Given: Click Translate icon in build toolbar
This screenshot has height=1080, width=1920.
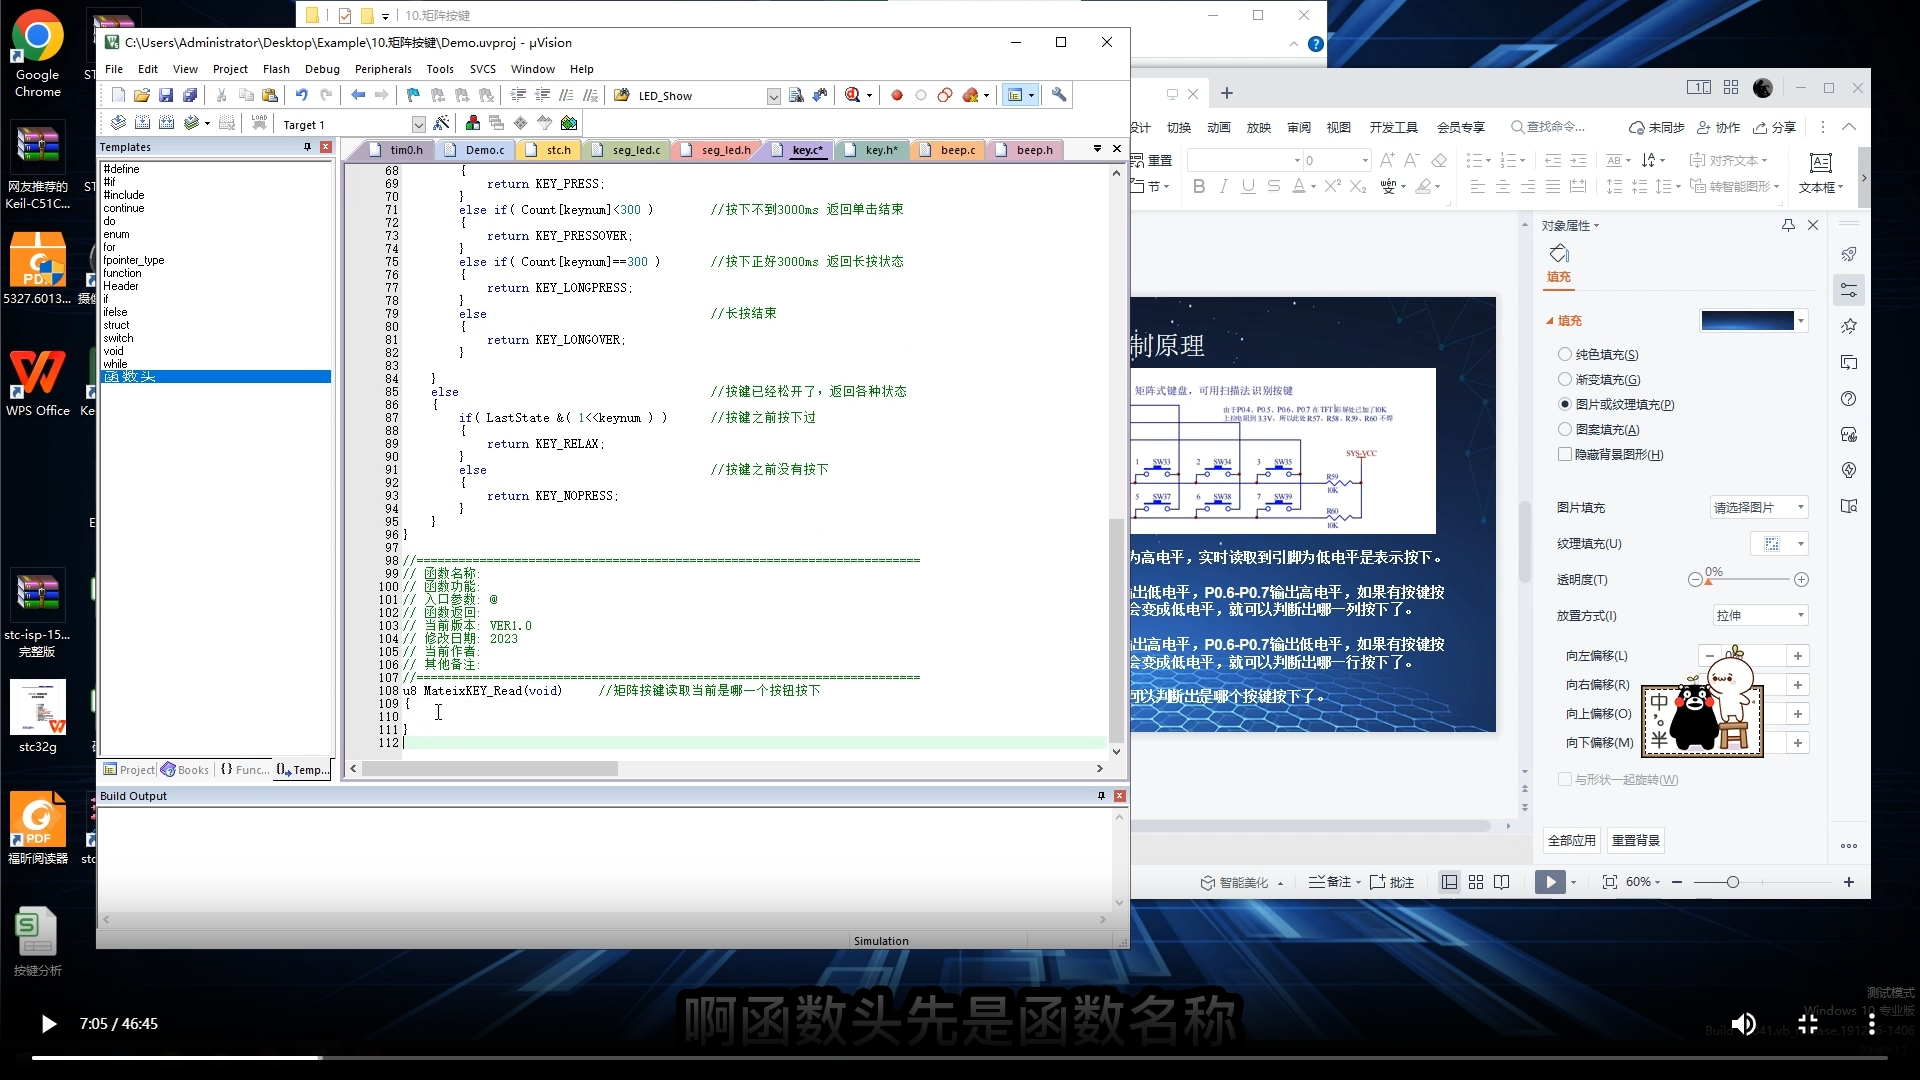Looking at the screenshot, I should point(118,123).
